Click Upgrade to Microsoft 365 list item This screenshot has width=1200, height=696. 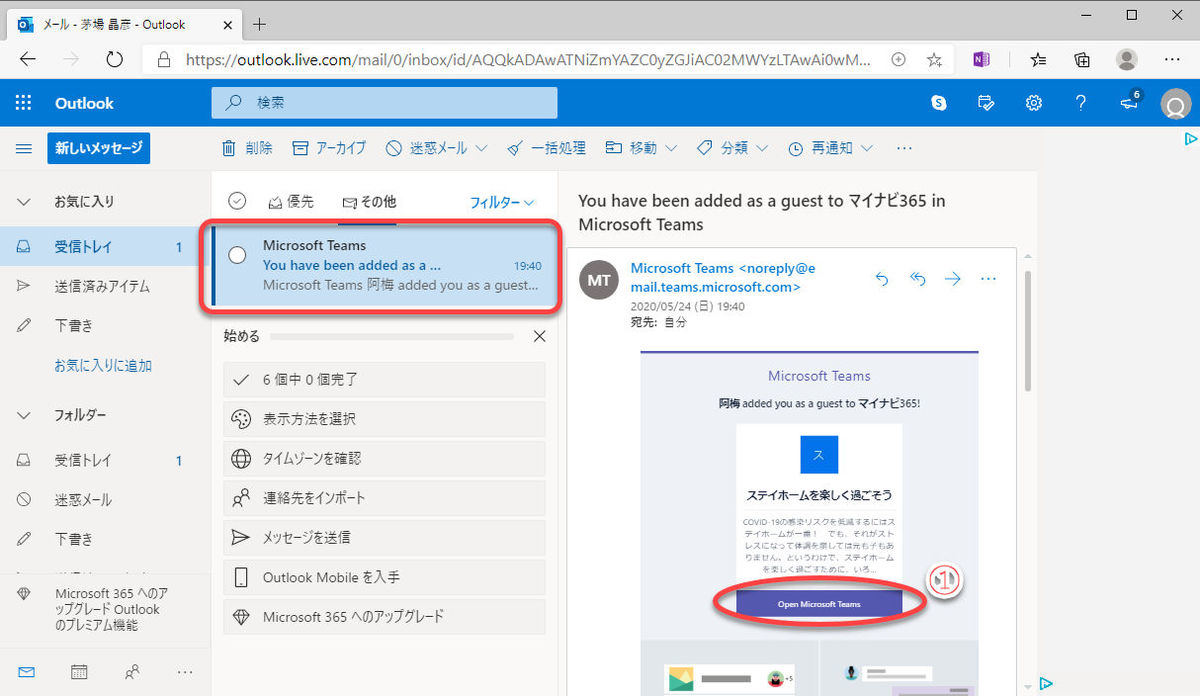point(384,617)
